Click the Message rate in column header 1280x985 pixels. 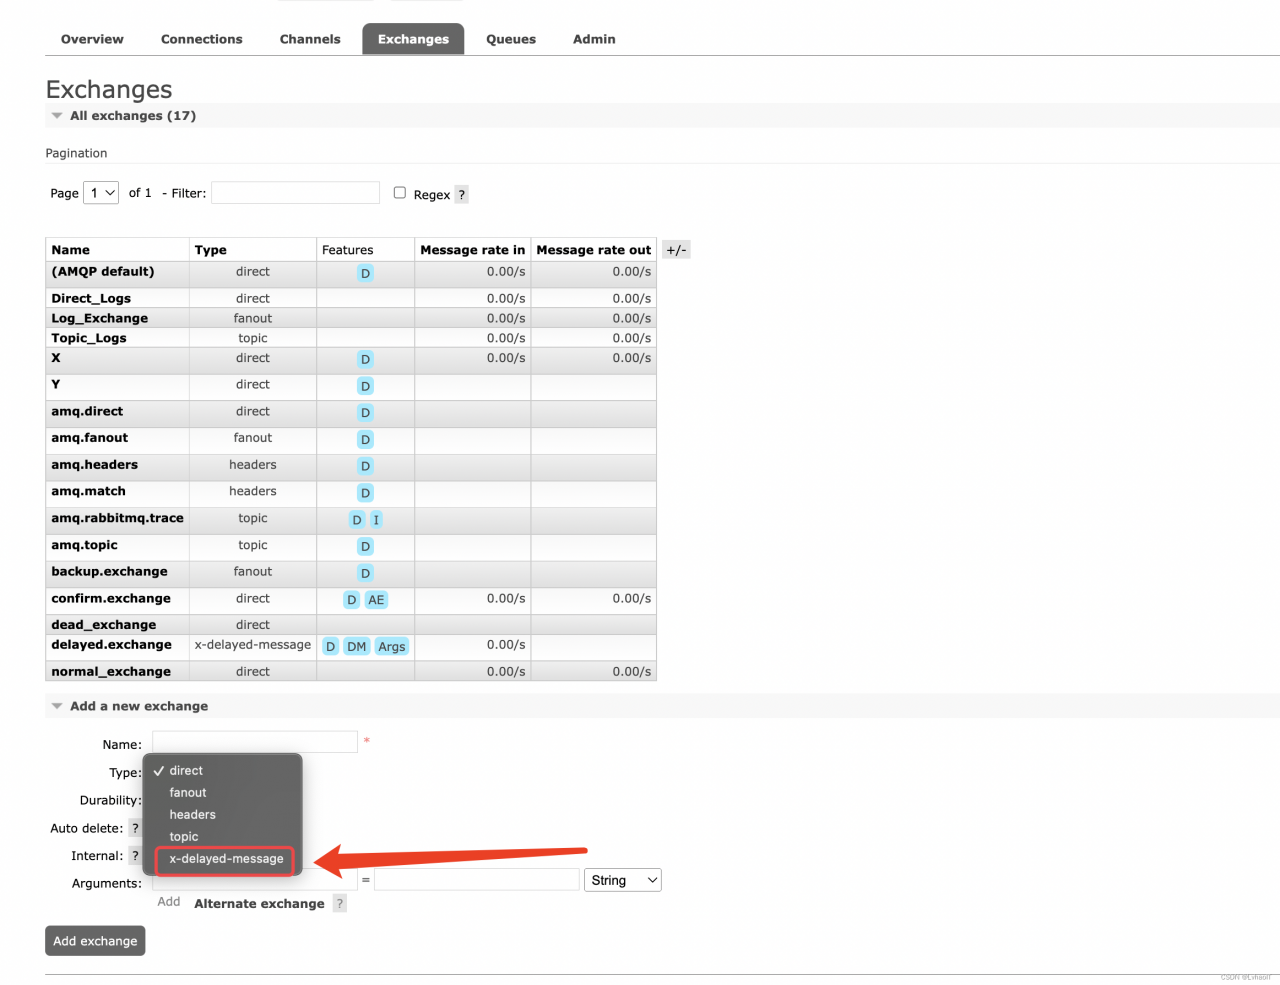(x=472, y=250)
